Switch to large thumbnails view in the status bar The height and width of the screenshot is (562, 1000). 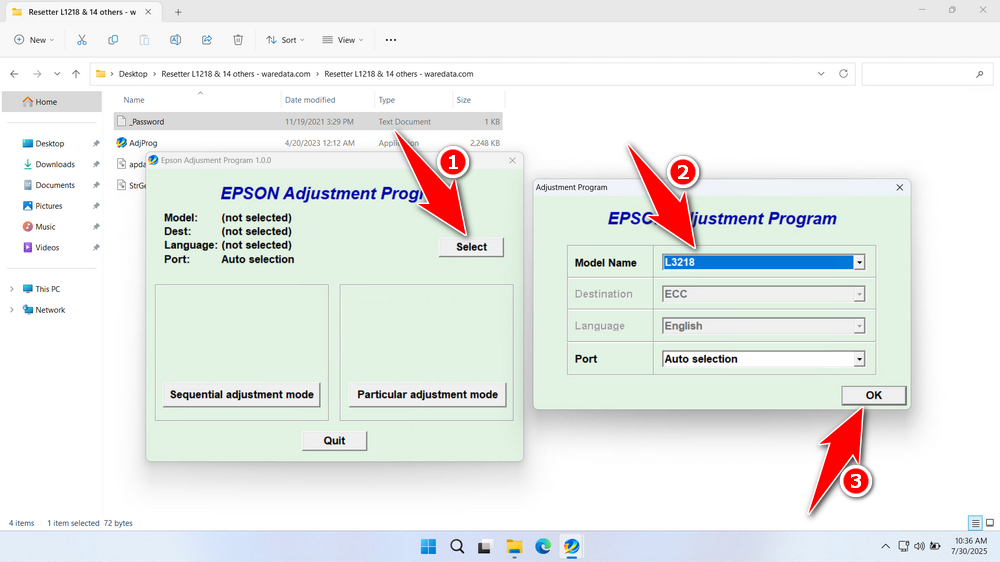click(990, 523)
